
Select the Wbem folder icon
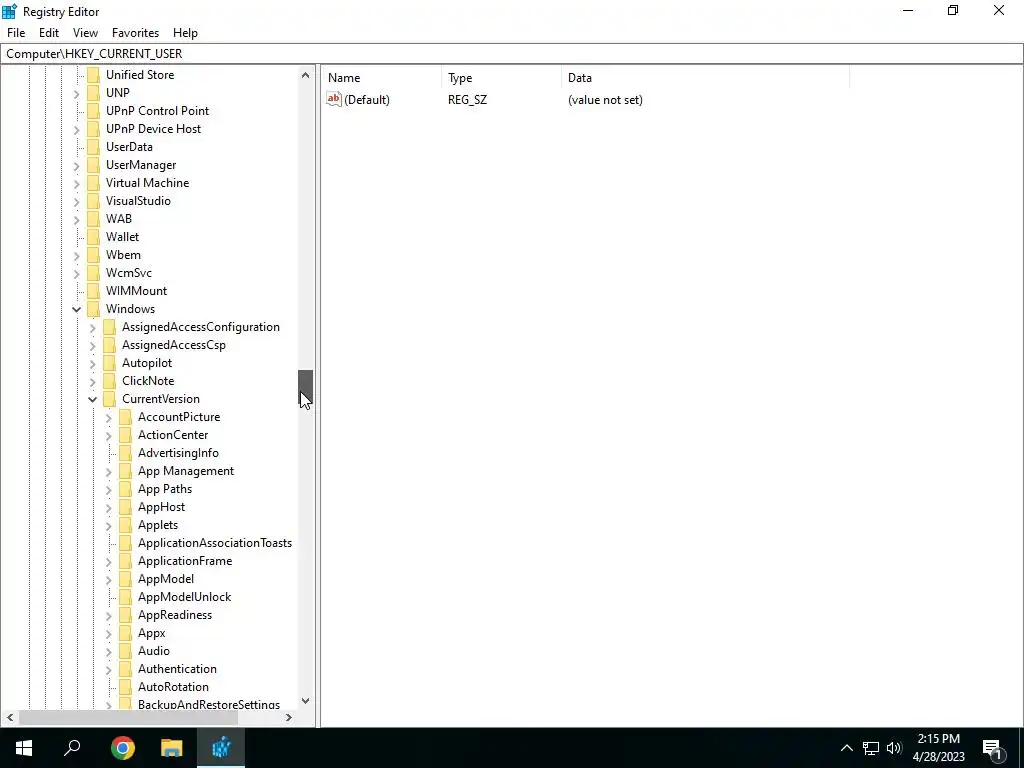tap(93, 255)
